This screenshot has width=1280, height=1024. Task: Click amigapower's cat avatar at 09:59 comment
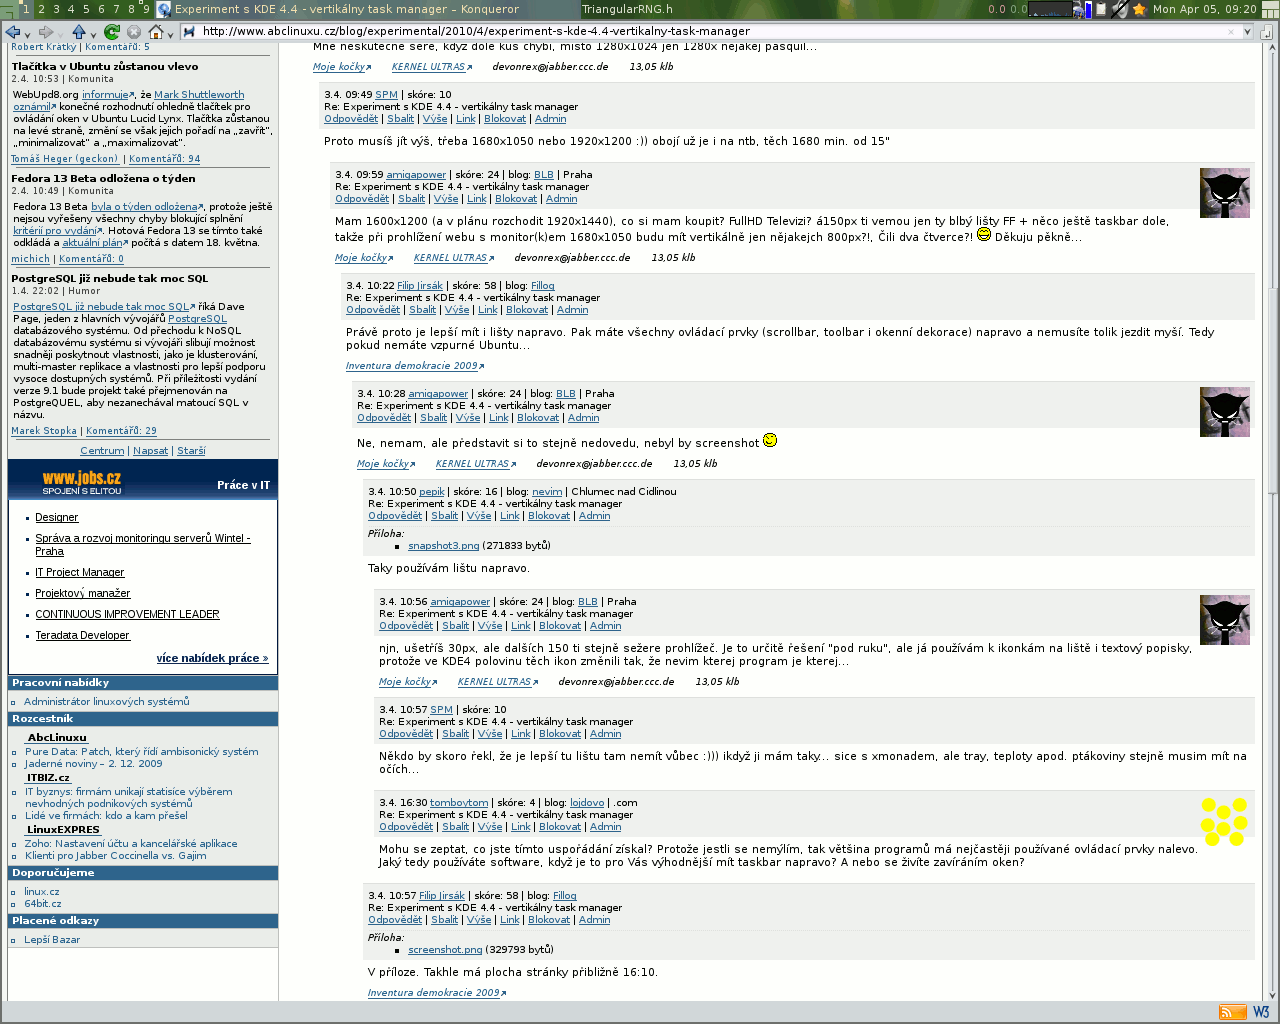pos(1224,193)
